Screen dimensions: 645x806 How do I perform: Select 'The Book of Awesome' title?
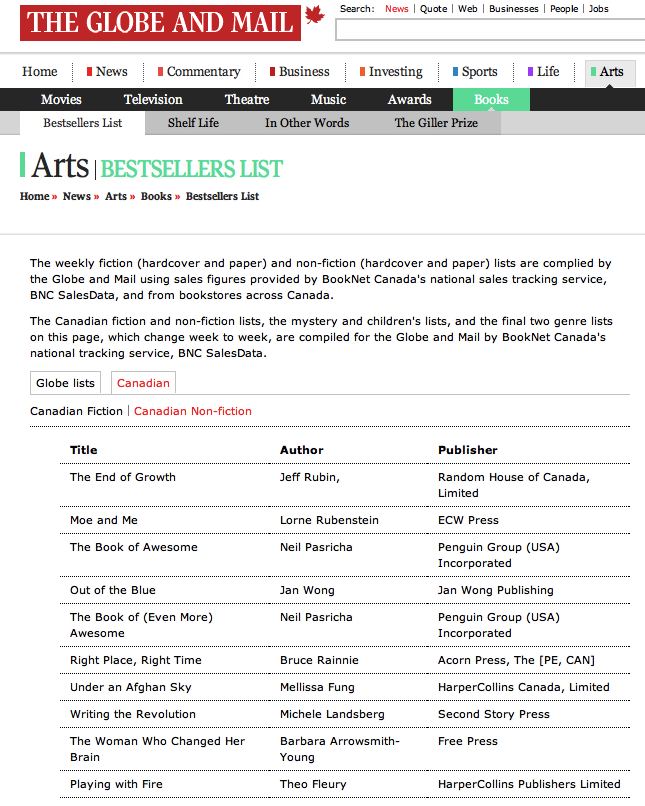pos(134,547)
